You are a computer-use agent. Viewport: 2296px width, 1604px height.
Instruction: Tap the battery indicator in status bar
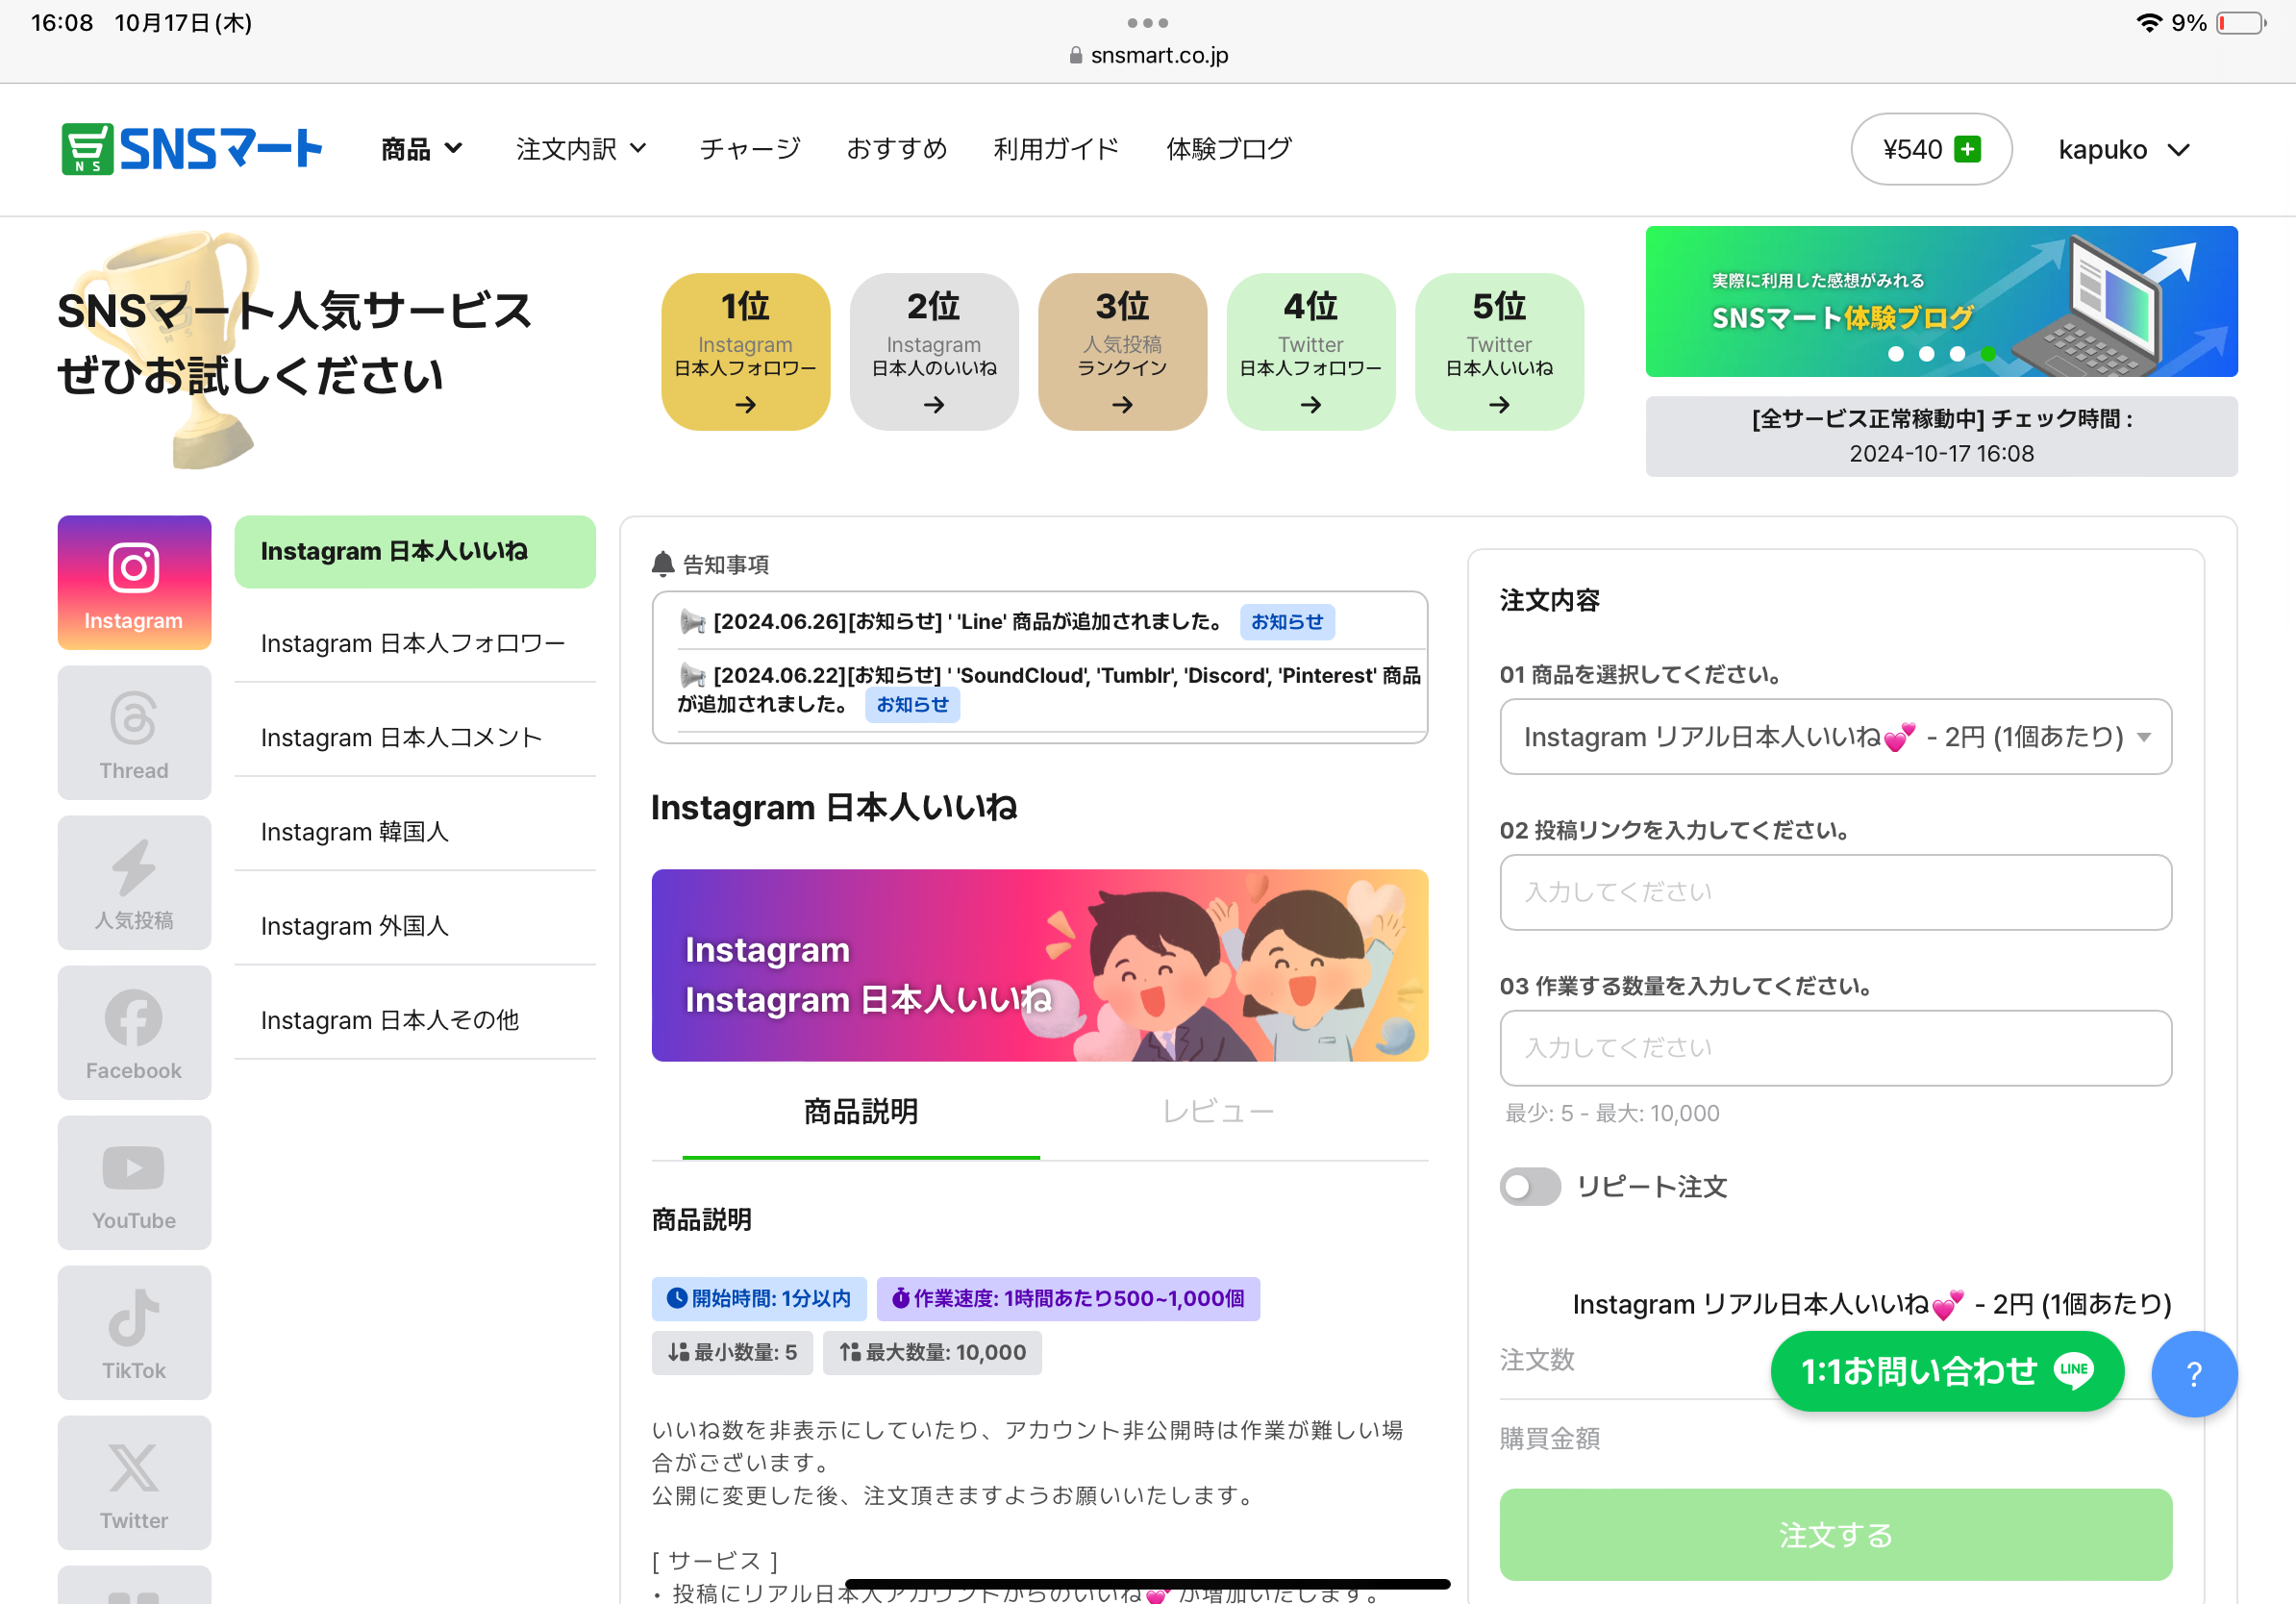point(2241,23)
